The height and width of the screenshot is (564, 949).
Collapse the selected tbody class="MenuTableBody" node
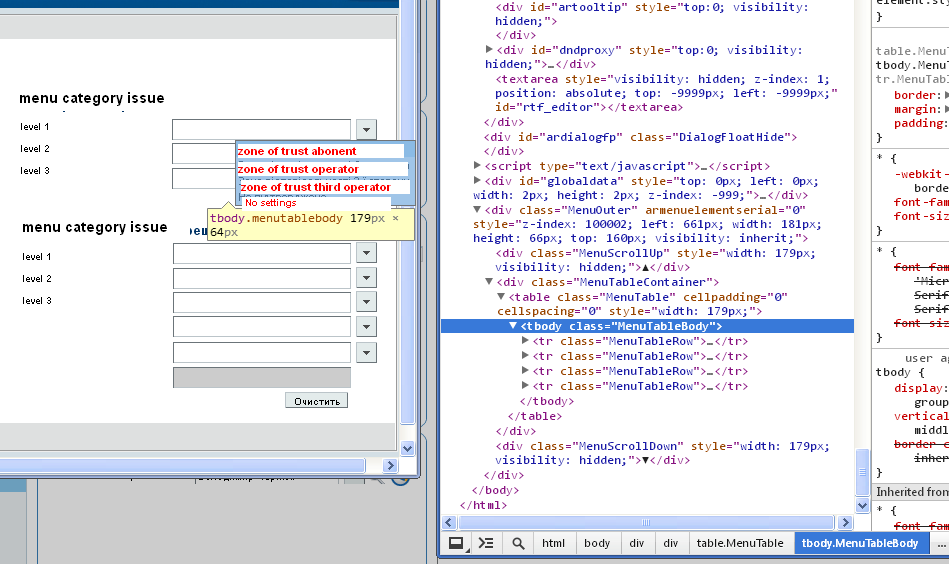point(513,326)
